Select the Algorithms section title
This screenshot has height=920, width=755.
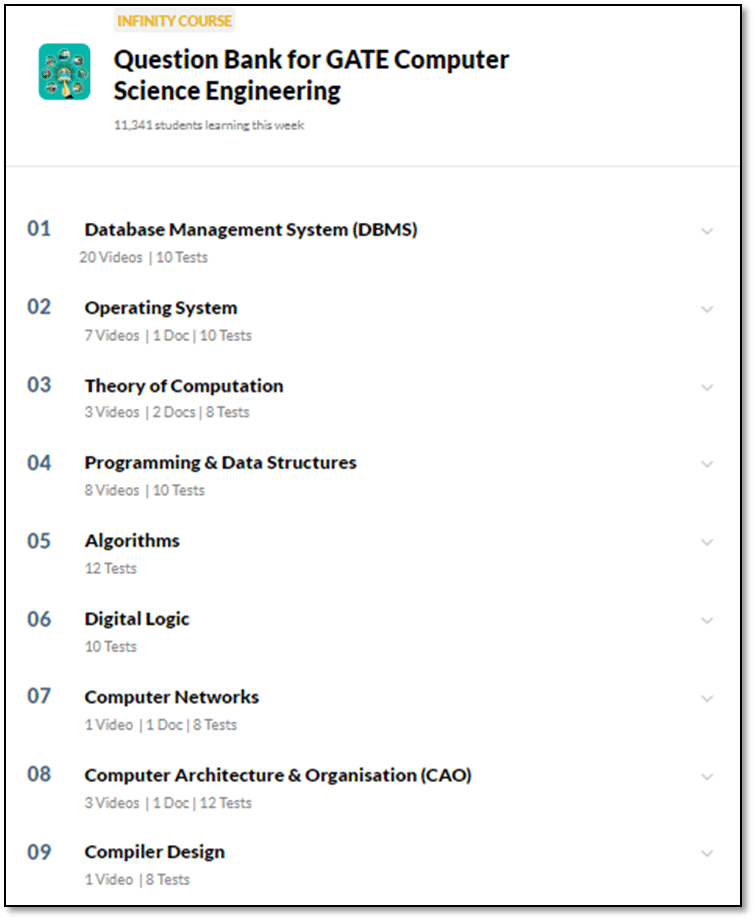[x=133, y=541]
